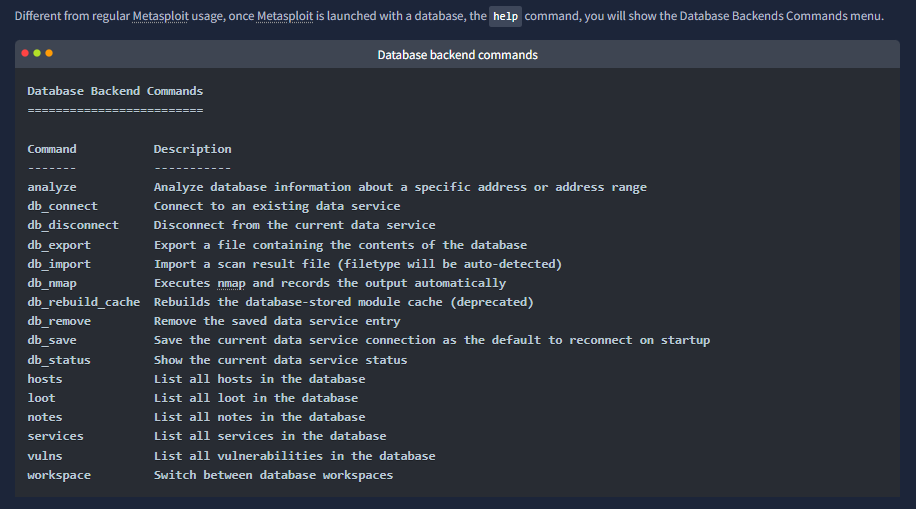Click the db_export command name
The image size is (916, 509).
pyautogui.click(x=59, y=245)
